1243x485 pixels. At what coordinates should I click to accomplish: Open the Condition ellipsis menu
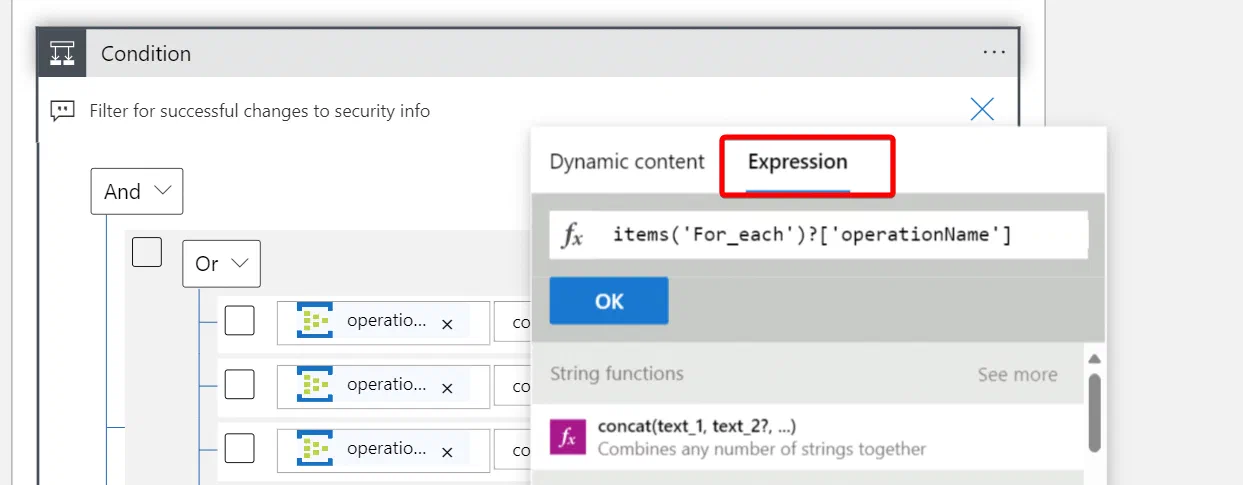pos(993,53)
